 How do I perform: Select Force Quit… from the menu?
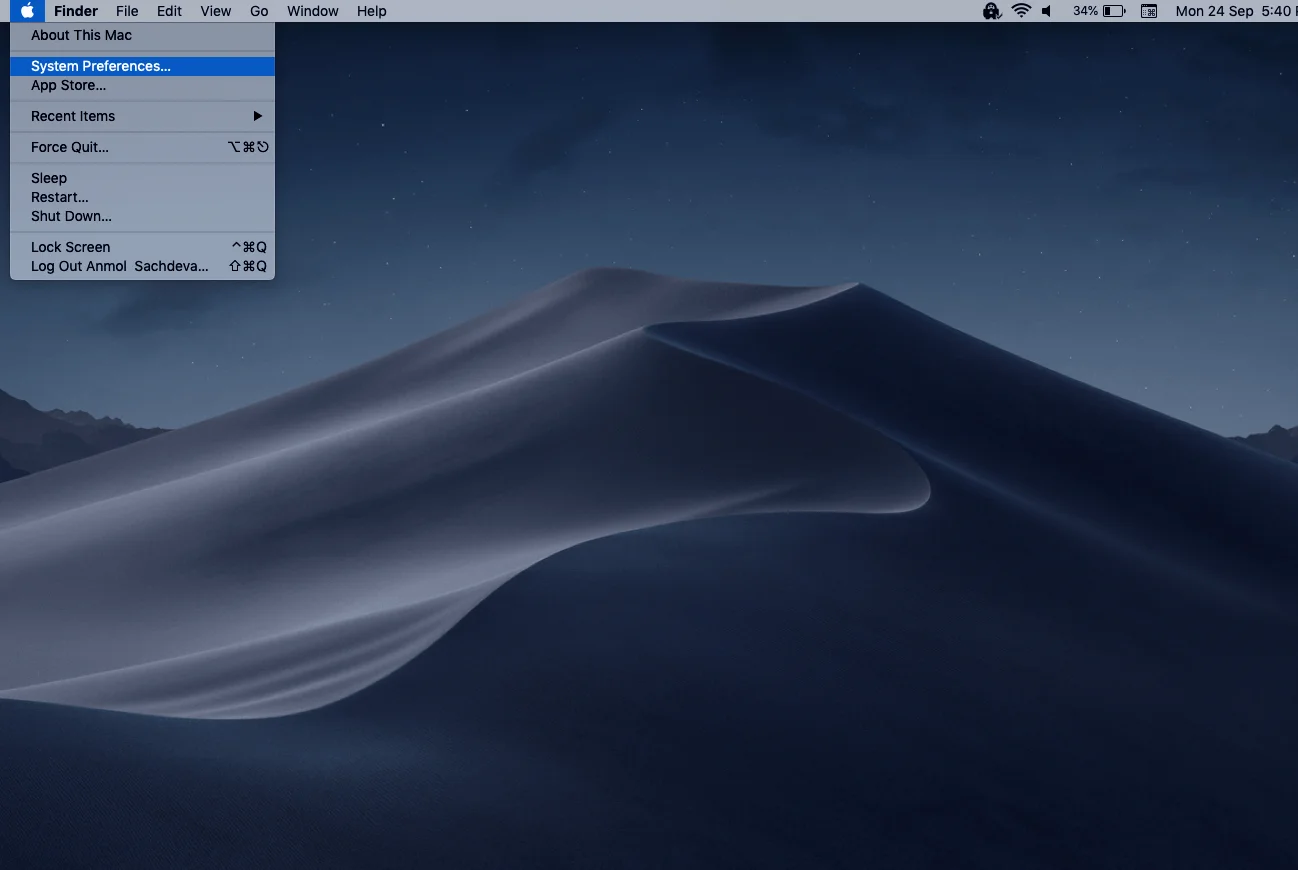[x=70, y=147]
